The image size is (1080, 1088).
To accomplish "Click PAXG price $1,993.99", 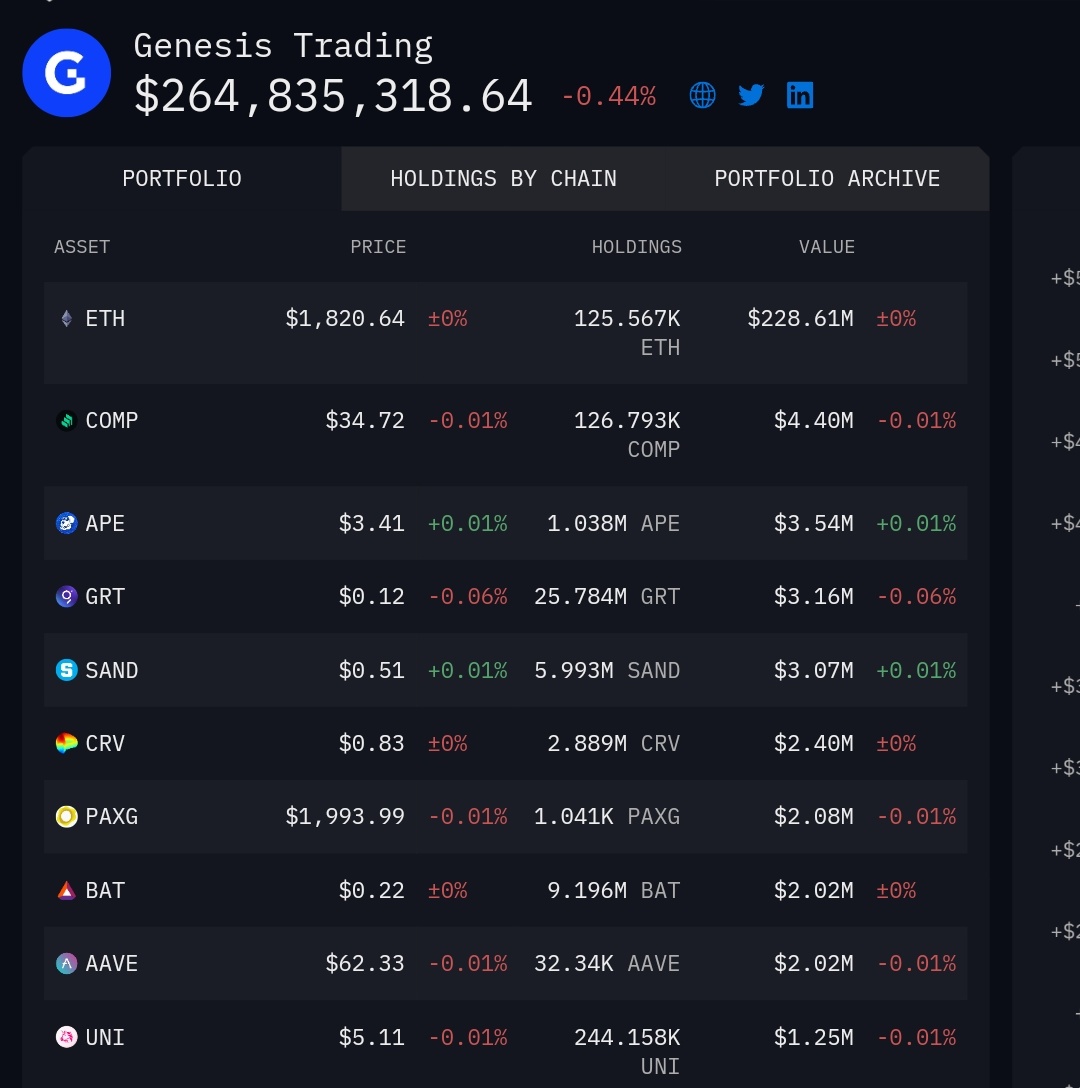I will click(x=345, y=817).
